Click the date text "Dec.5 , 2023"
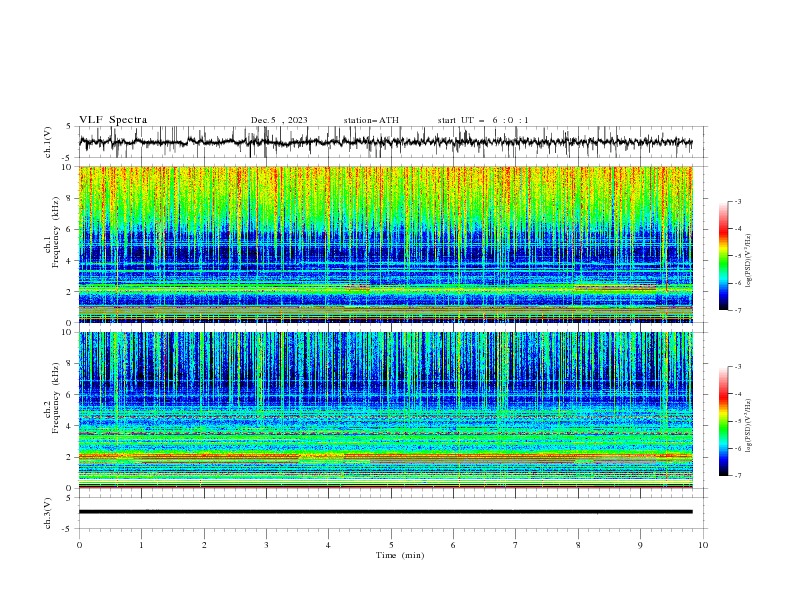792x612 pixels. click(x=279, y=120)
